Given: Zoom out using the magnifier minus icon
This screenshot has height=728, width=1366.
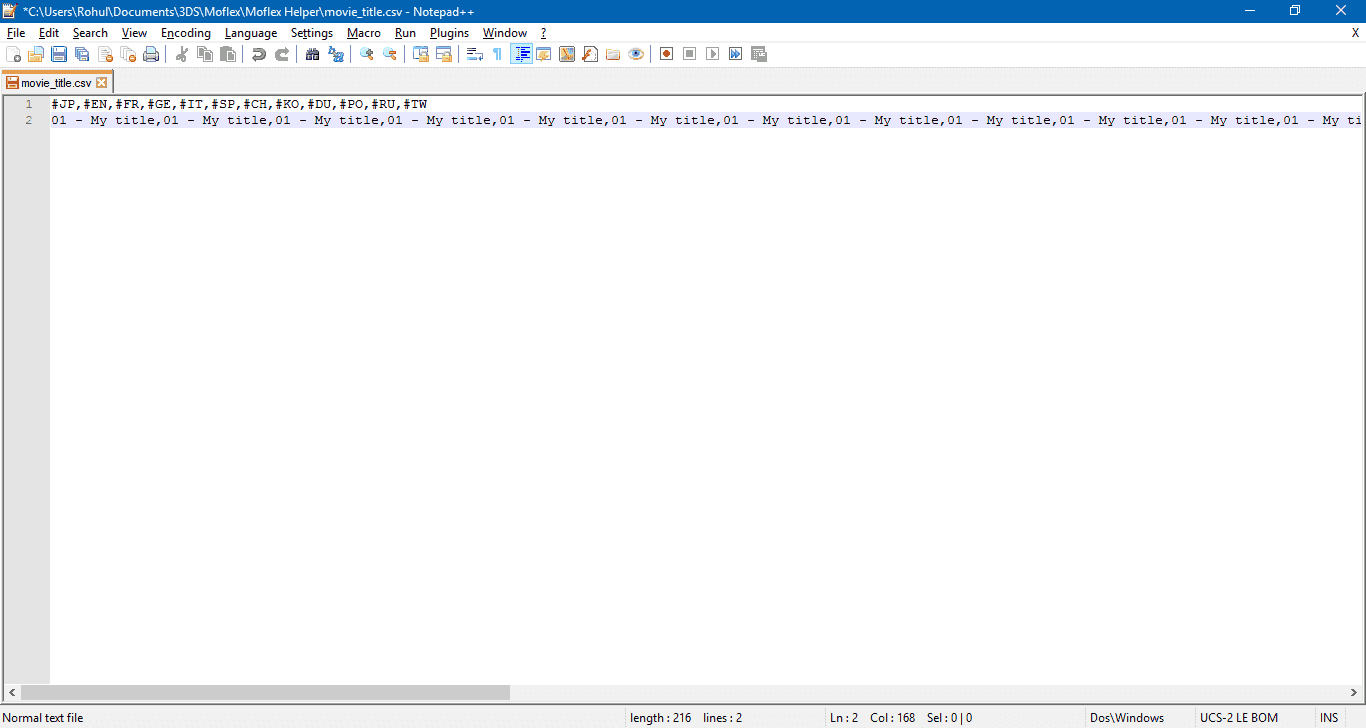Looking at the screenshot, I should tap(390, 54).
